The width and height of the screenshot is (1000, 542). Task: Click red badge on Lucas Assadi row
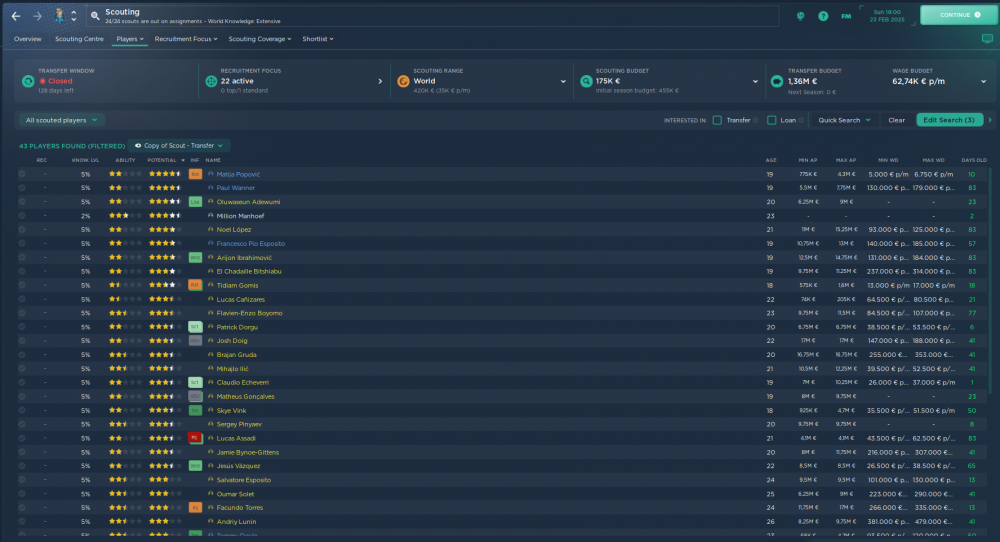(195, 438)
